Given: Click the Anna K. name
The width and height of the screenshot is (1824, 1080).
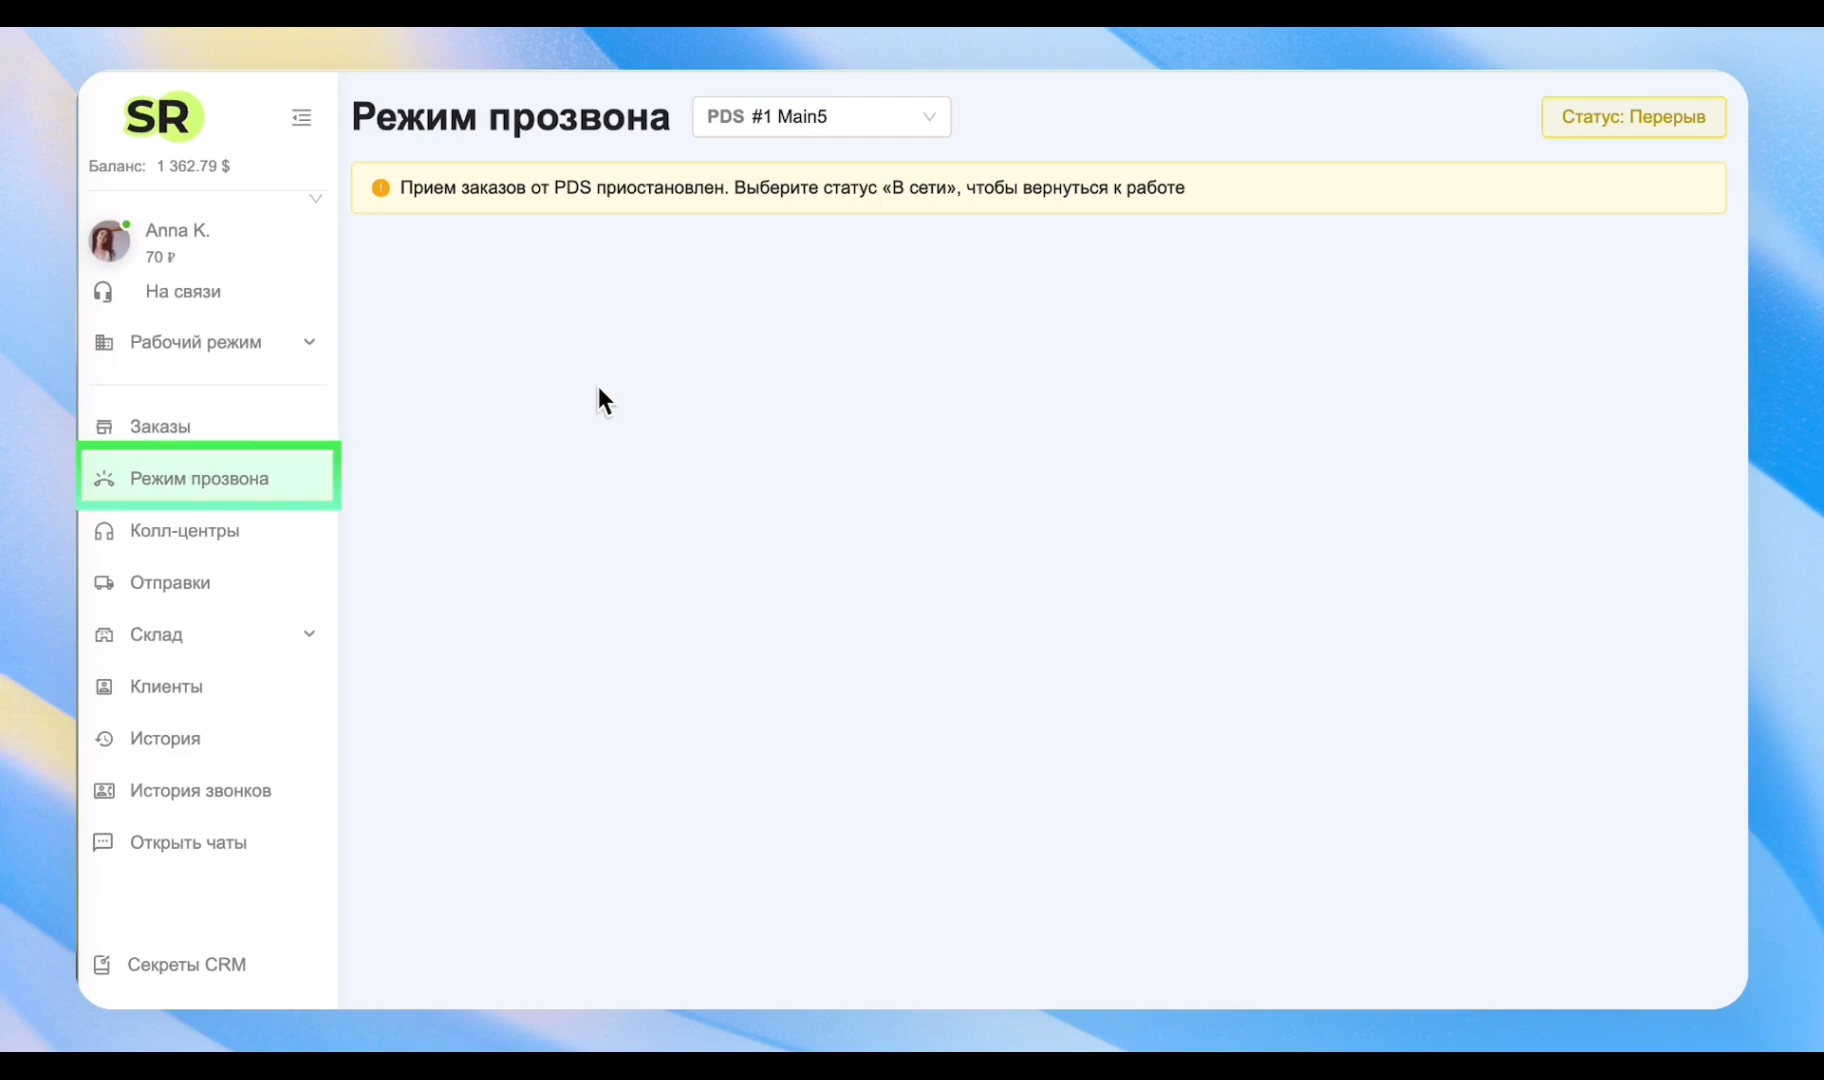Looking at the screenshot, I should click(x=177, y=230).
